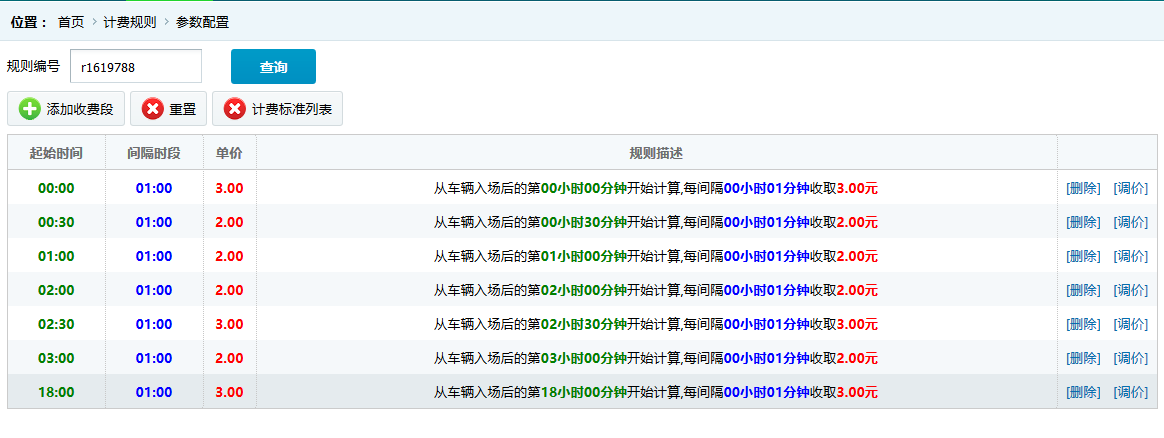
Task: Adjust price on the 18:00 row
Action: 1131,392
